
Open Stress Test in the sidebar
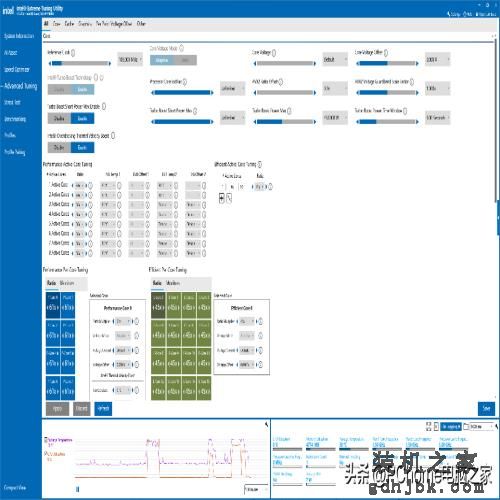click(12, 102)
